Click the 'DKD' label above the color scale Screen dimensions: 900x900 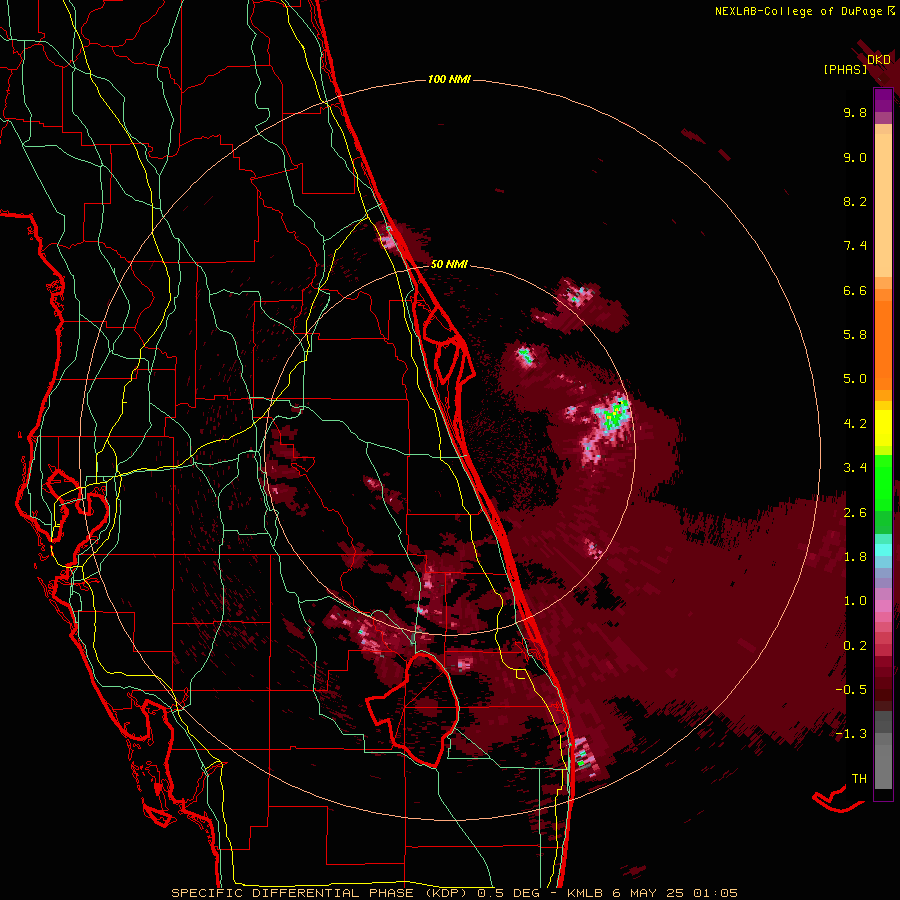tap(879, 60)
